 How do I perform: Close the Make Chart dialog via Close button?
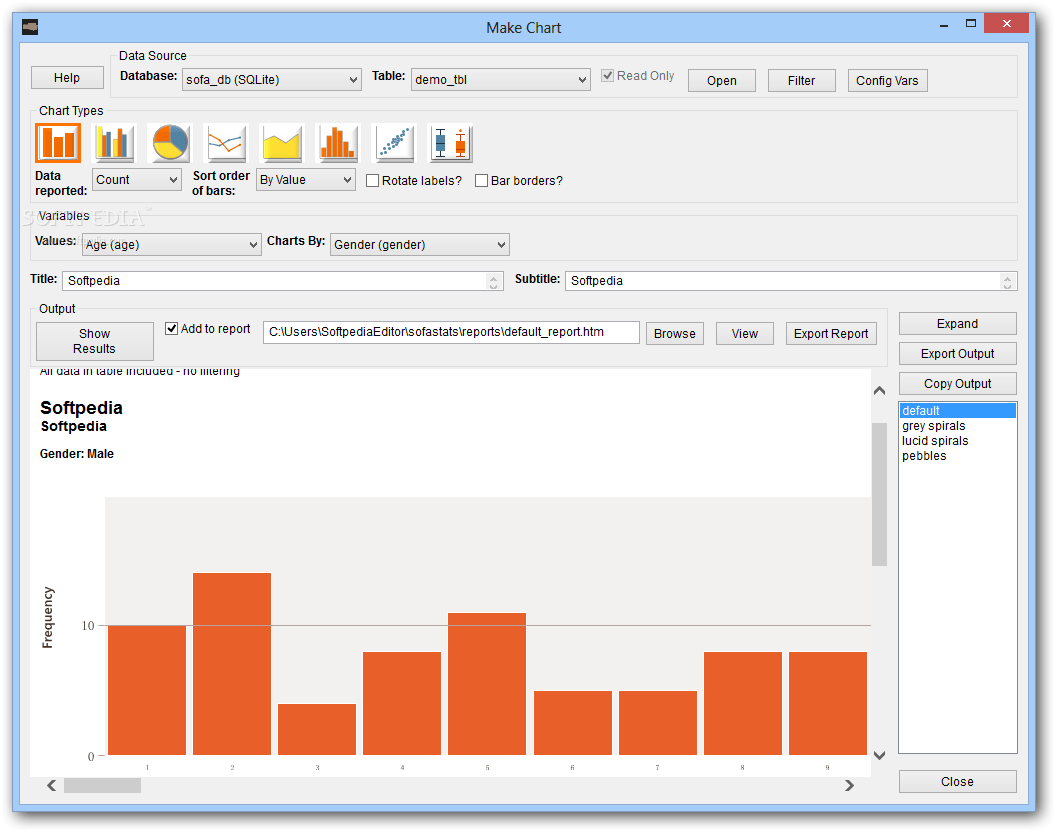point(957,781)
